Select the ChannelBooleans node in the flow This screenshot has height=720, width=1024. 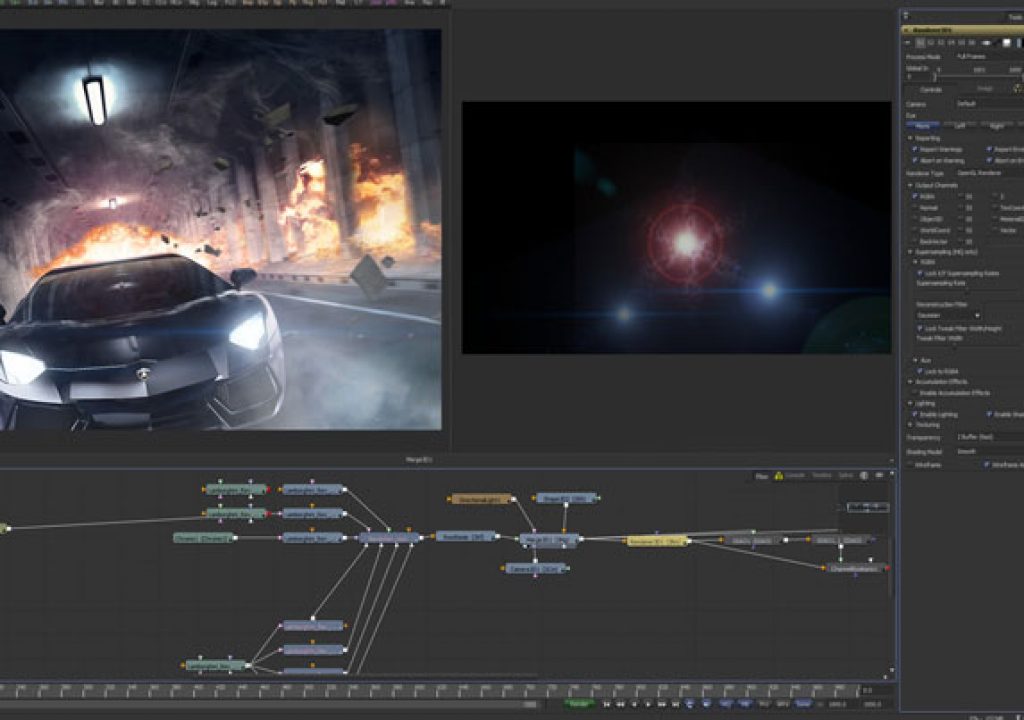point(856,568)
